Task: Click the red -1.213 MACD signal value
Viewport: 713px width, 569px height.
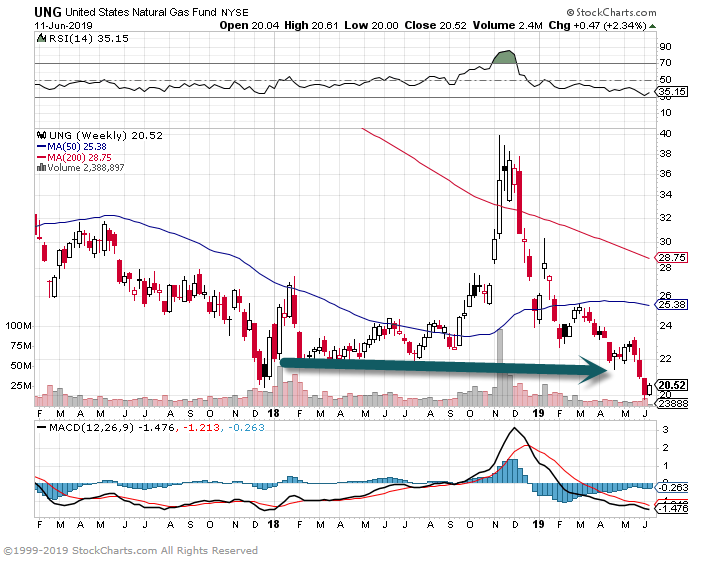Action: [x=201, y=428]
